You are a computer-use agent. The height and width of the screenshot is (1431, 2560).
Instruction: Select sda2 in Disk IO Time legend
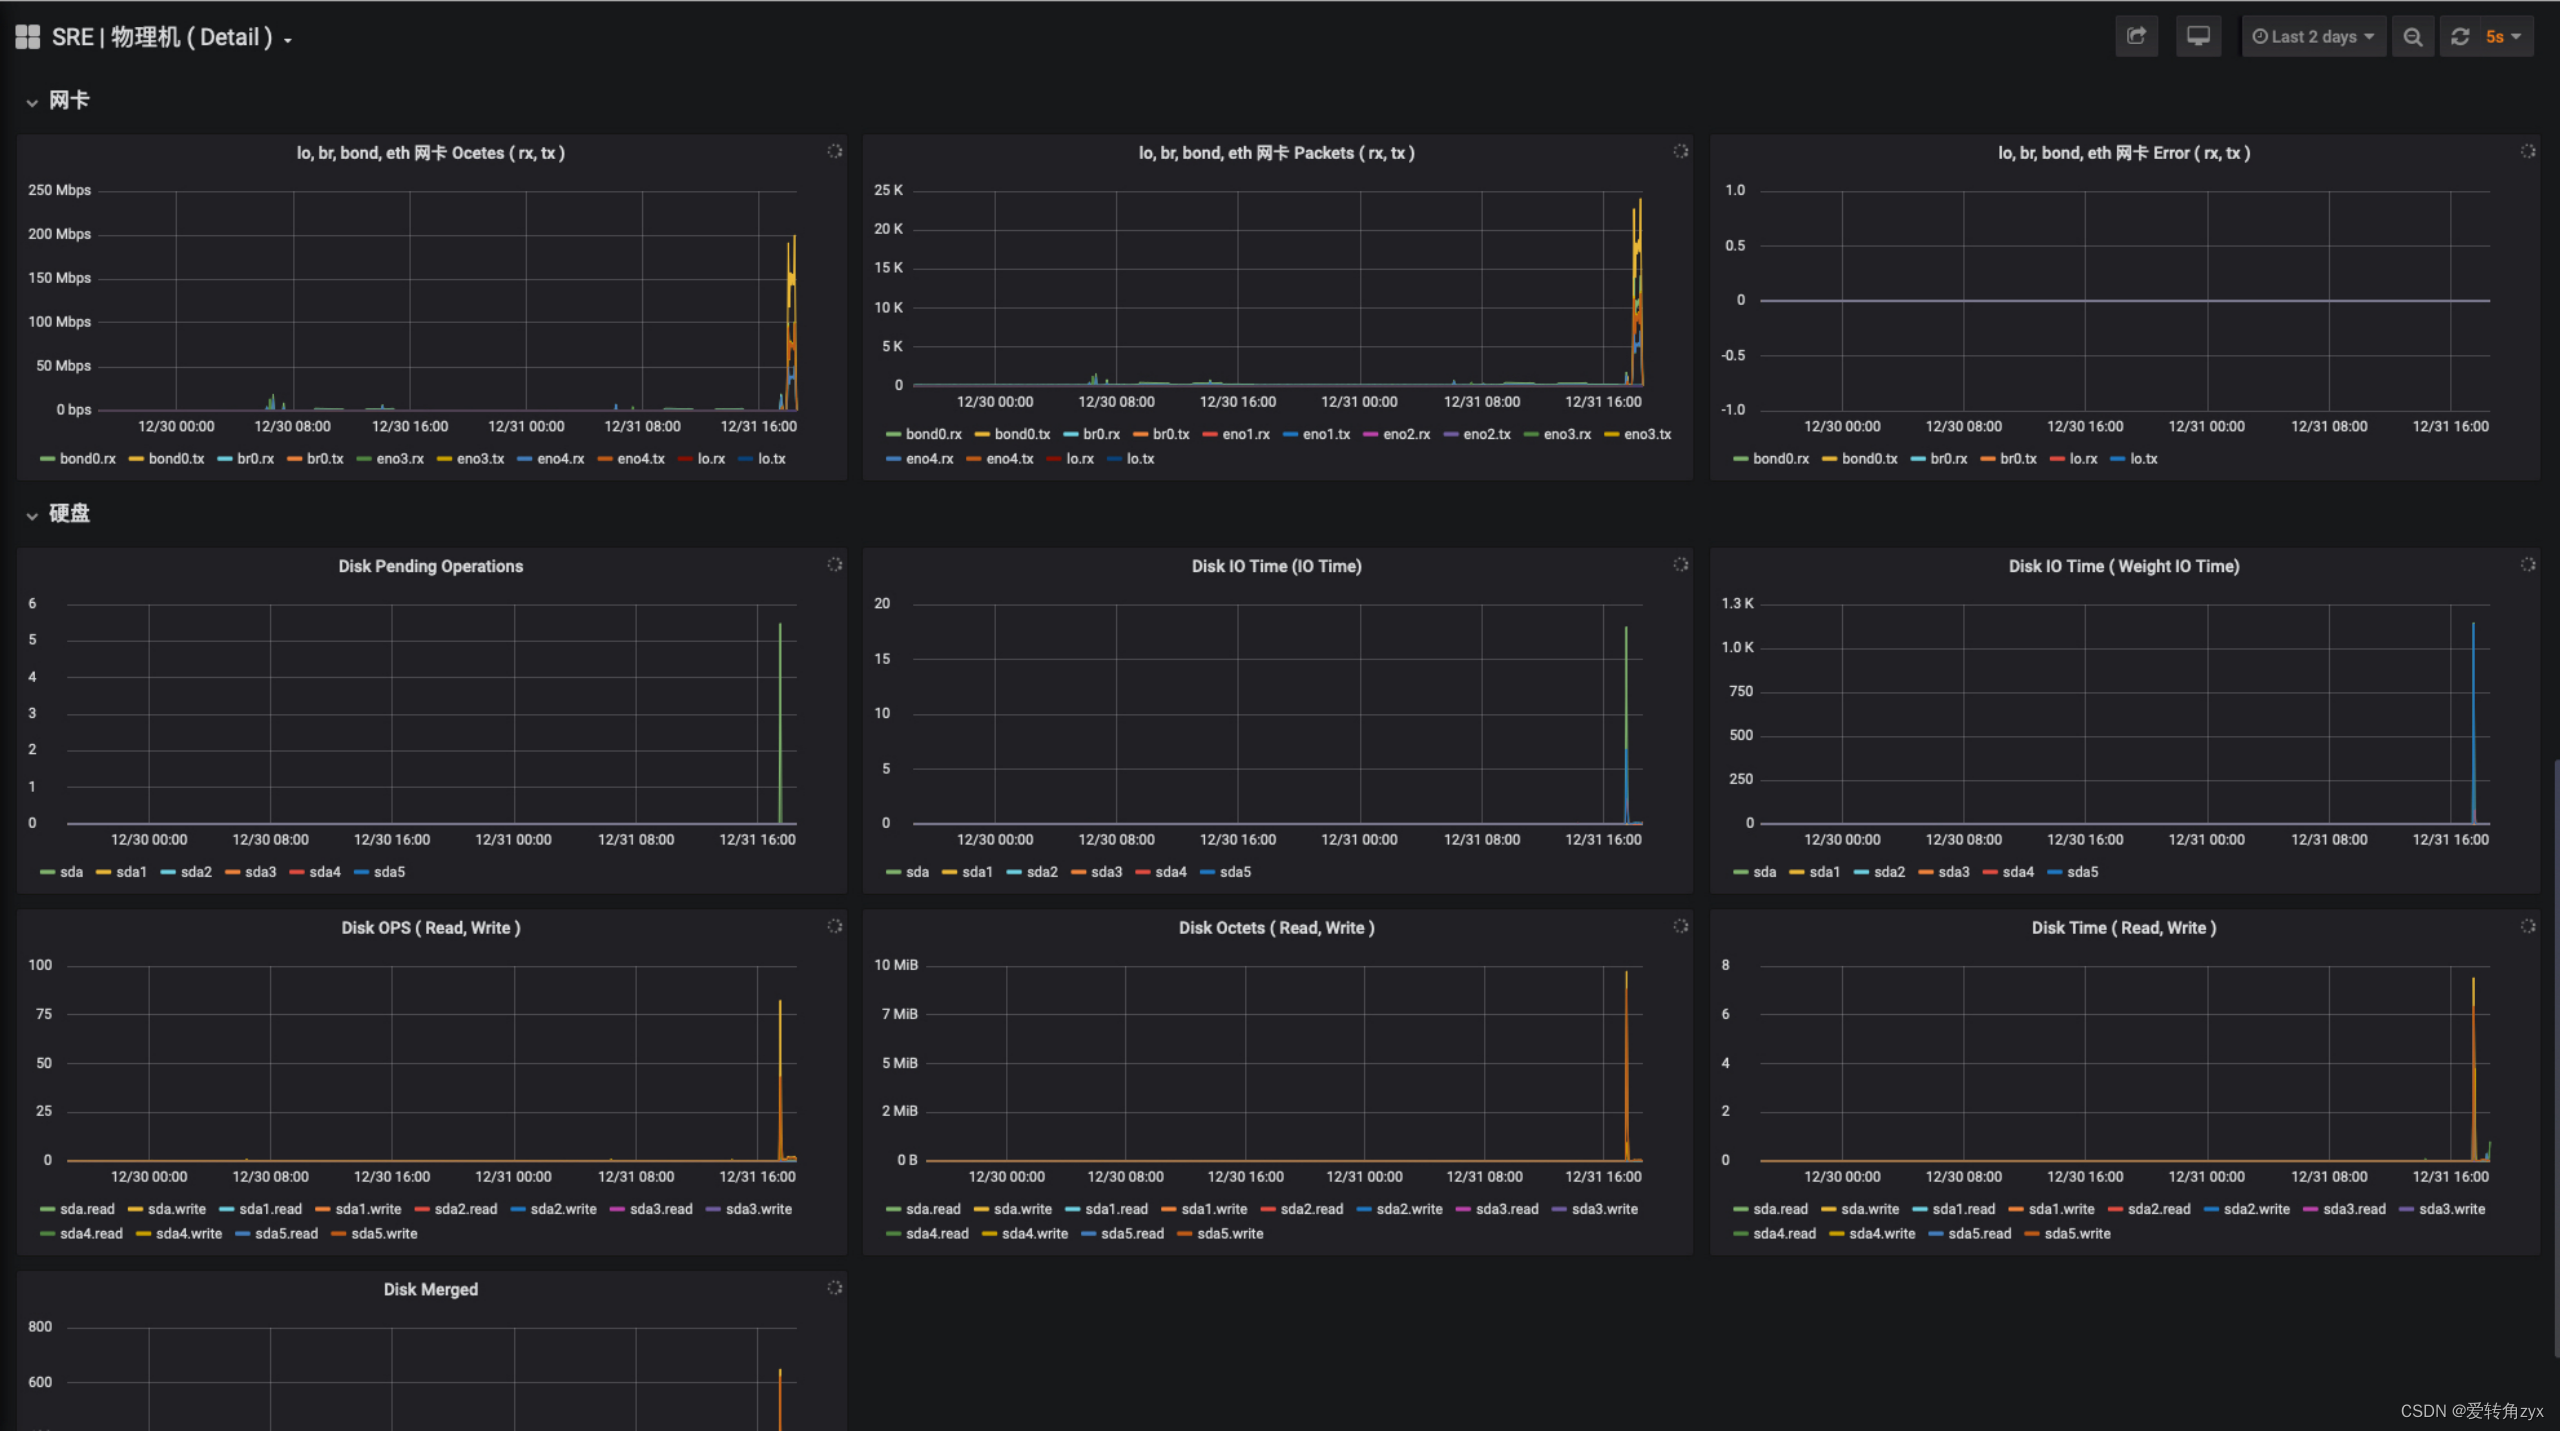coord(1042,872)
